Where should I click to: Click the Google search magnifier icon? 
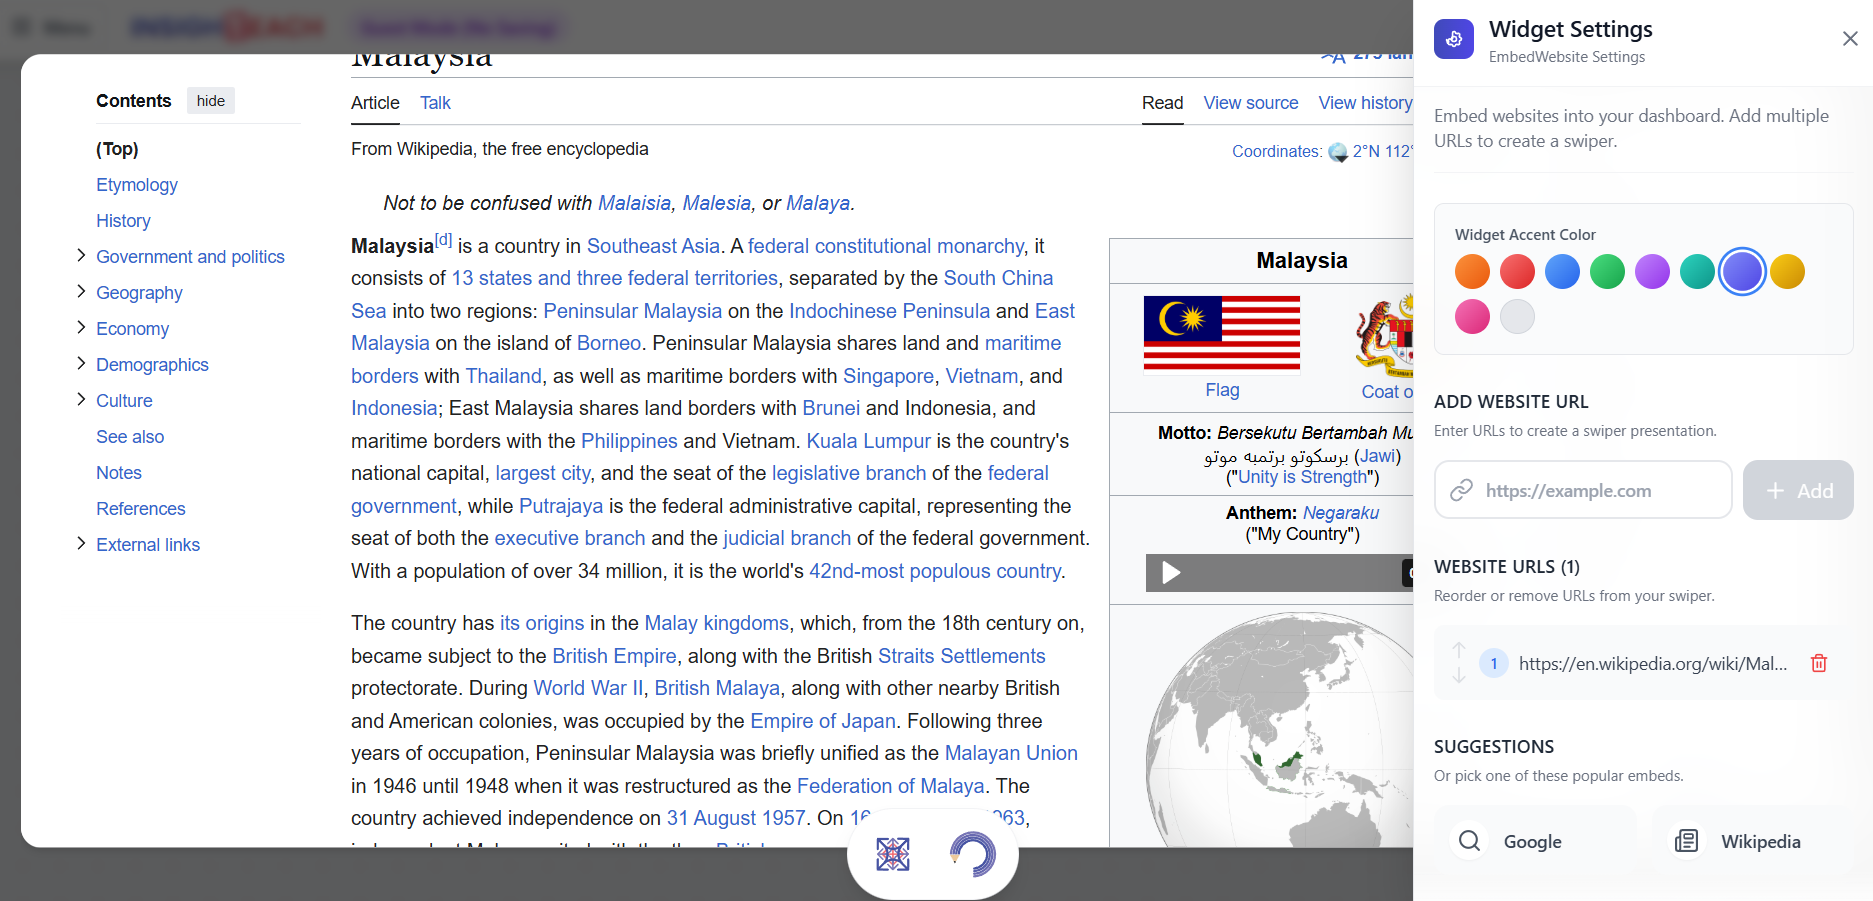(1468, 841)
